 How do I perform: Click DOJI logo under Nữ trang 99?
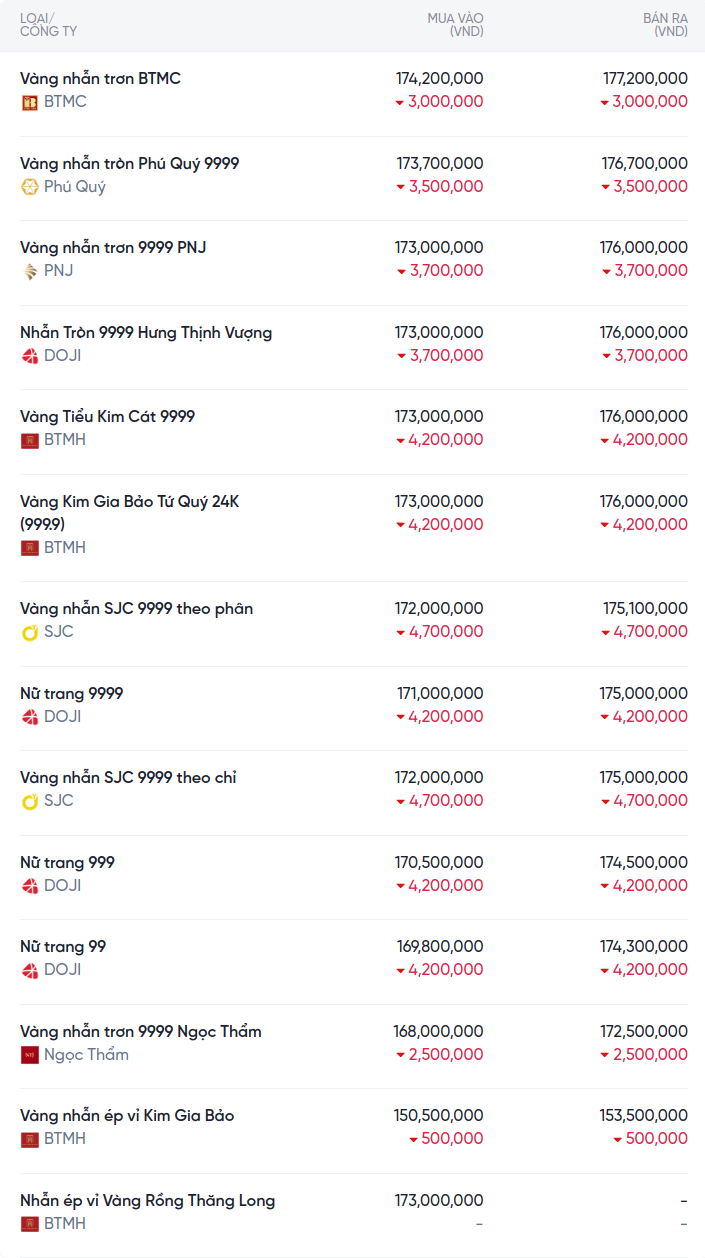(x=30, y=970)
